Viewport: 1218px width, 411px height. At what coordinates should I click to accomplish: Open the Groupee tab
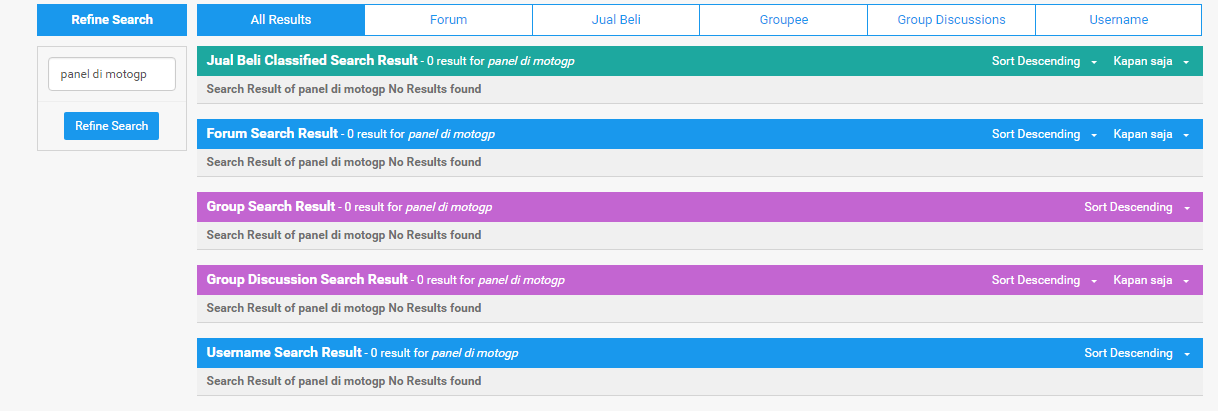783,20
